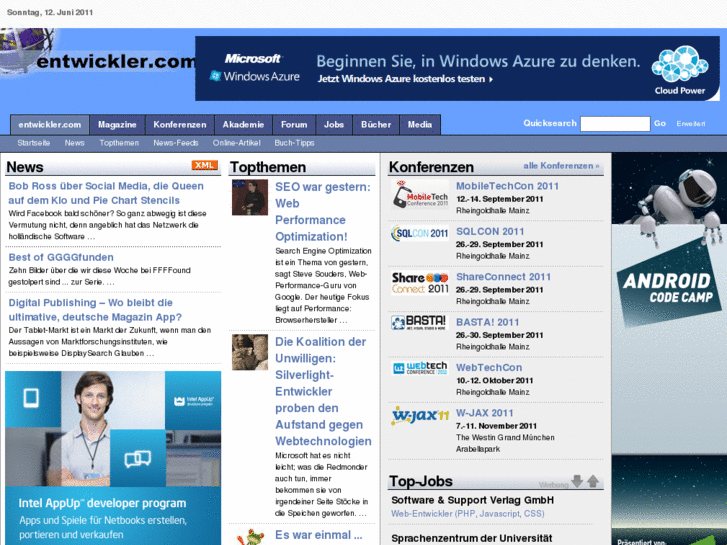Click the Windows Azure banner advertisement
This screenshot has height=545, width=727.
(456, 68)
